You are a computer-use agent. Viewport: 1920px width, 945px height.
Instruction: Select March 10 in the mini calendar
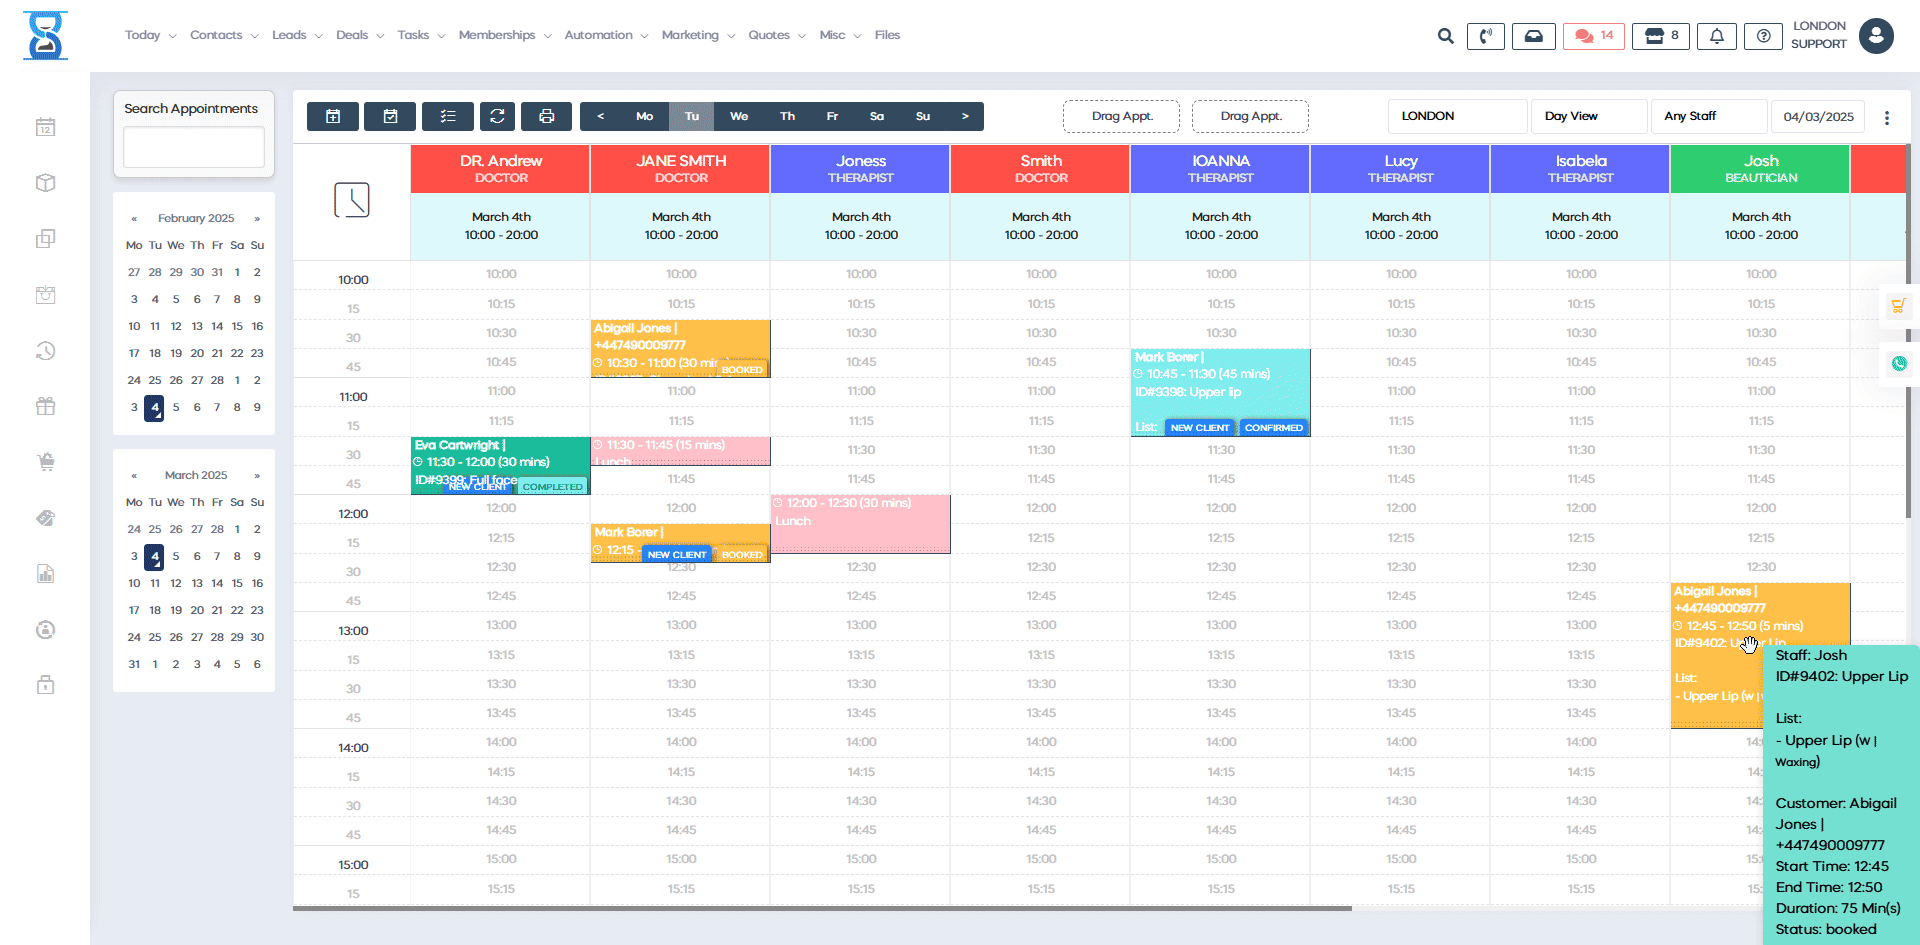pyautogui.click(x=134, y=583)
